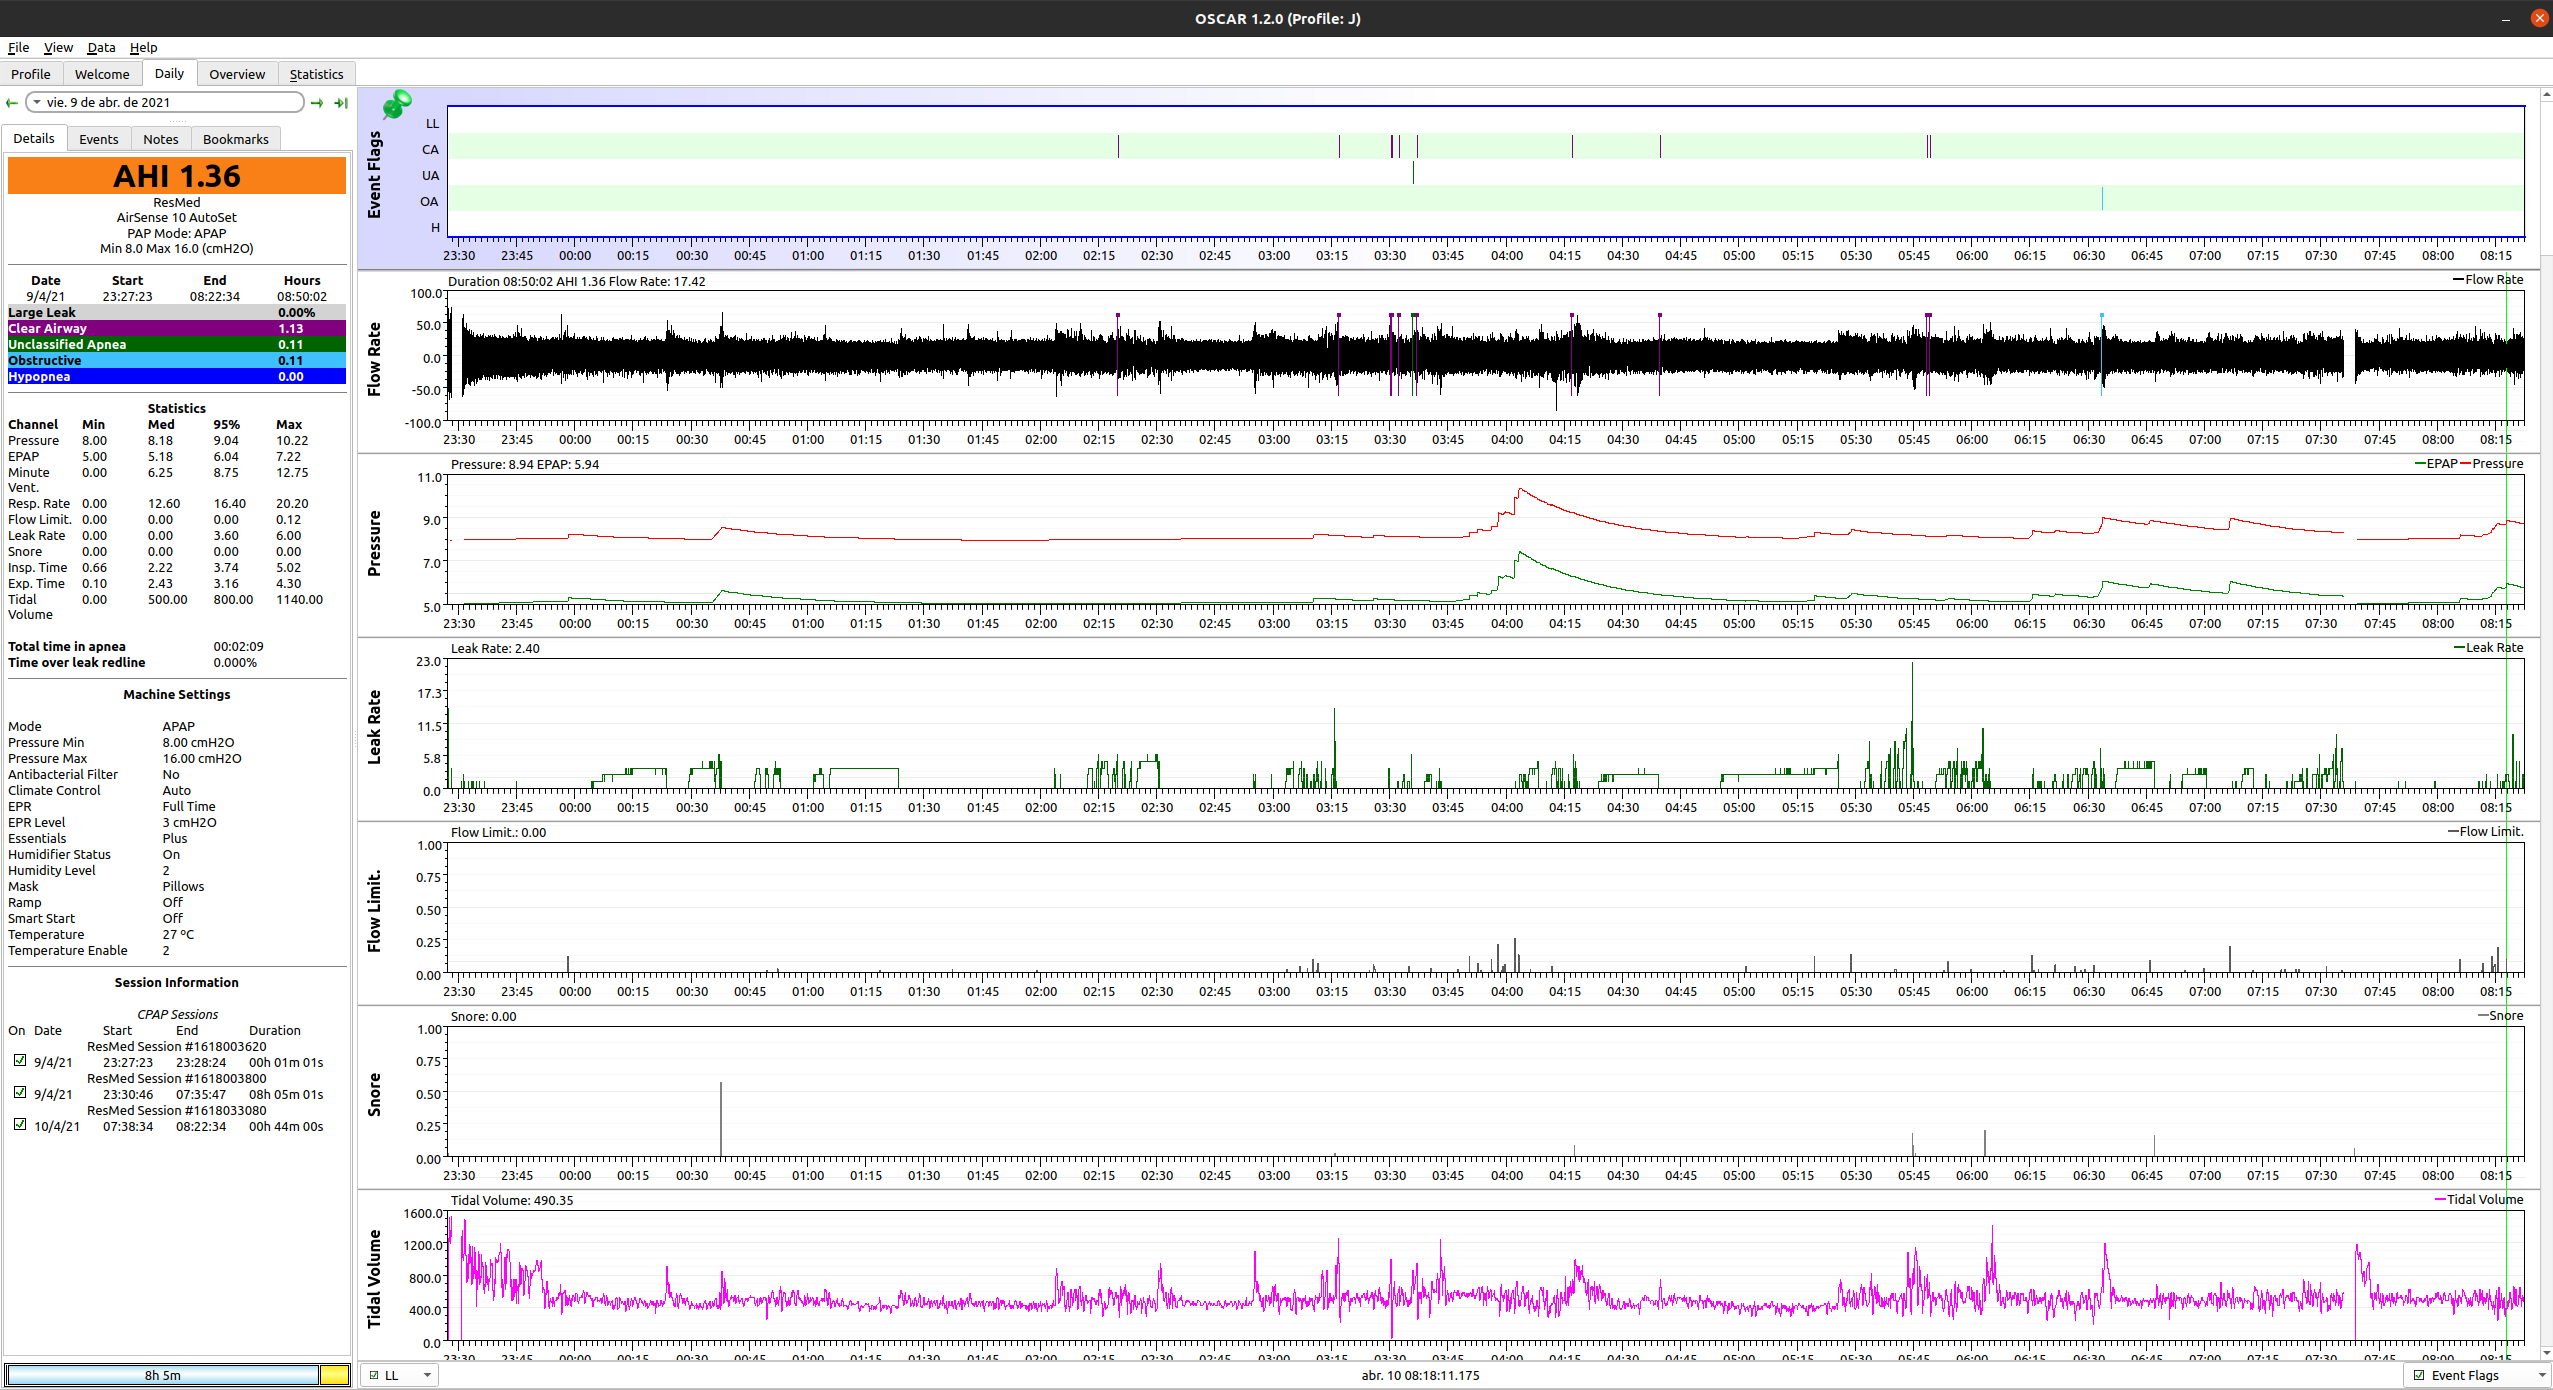Click the Flow Limit. graph title
This screenshot has height=1390, width=2553.
[375, 911]
